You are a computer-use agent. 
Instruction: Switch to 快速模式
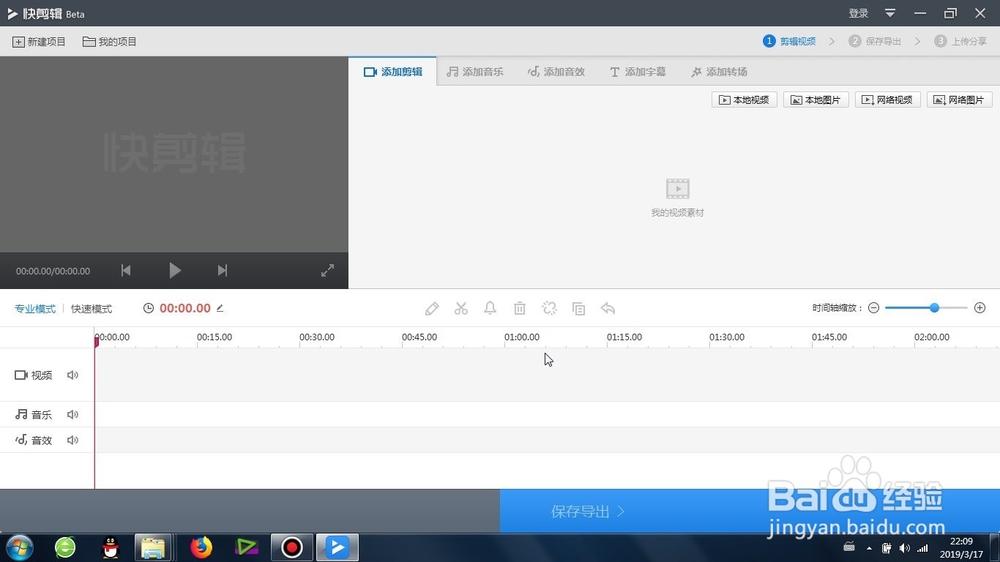[x=91, y=309]
